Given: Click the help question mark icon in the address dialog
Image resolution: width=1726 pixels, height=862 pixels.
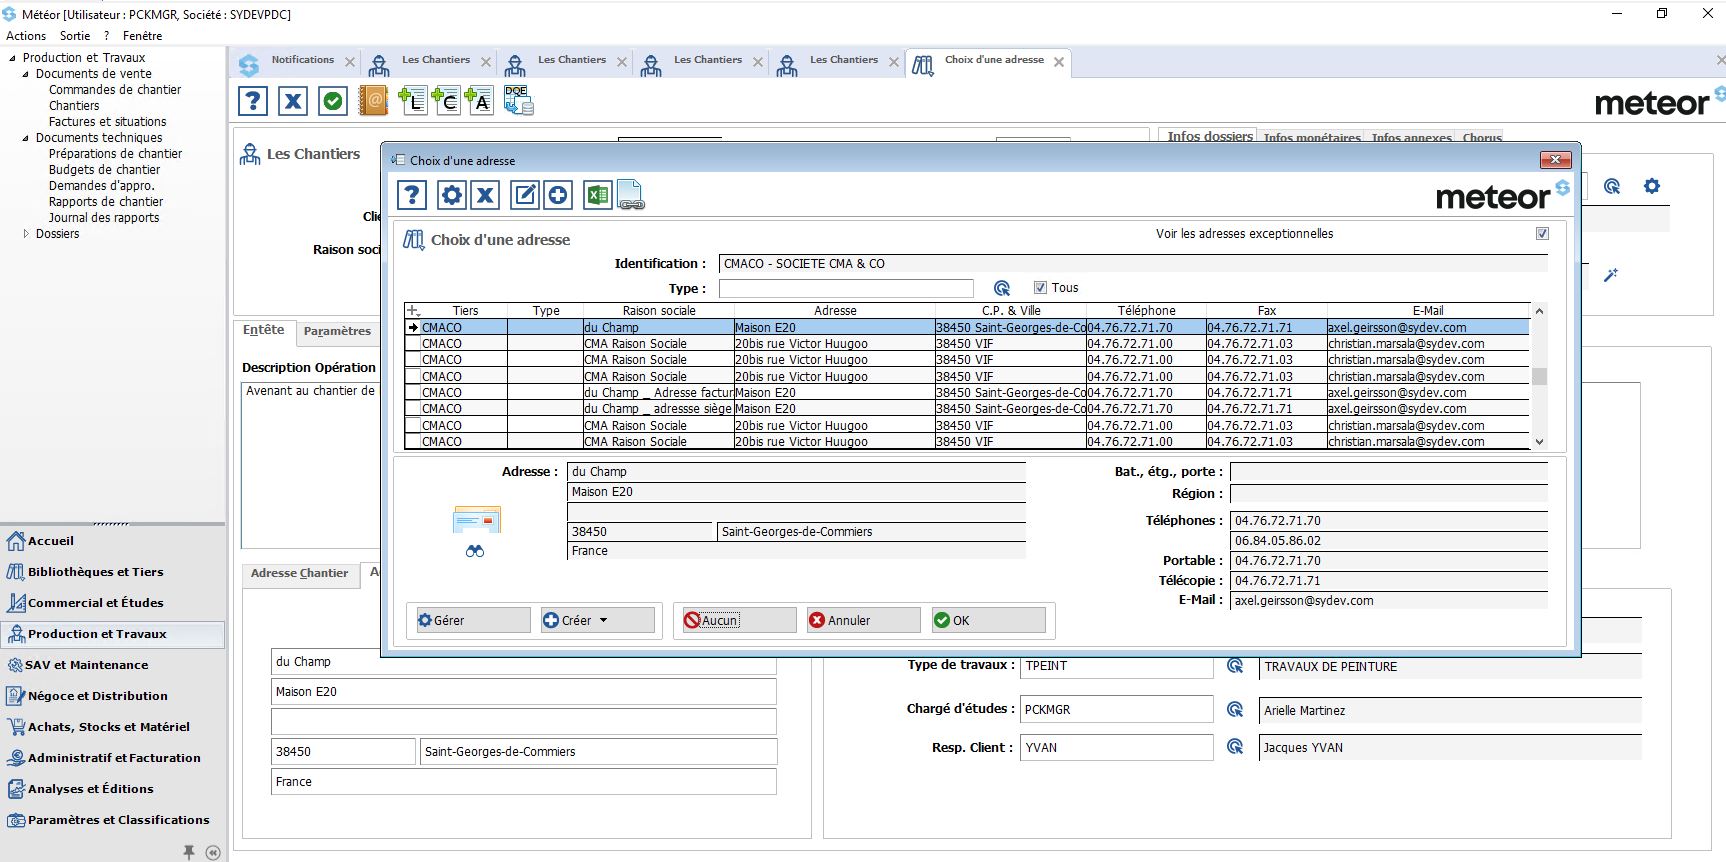Looking at the screenshot, I should point(412,195).
